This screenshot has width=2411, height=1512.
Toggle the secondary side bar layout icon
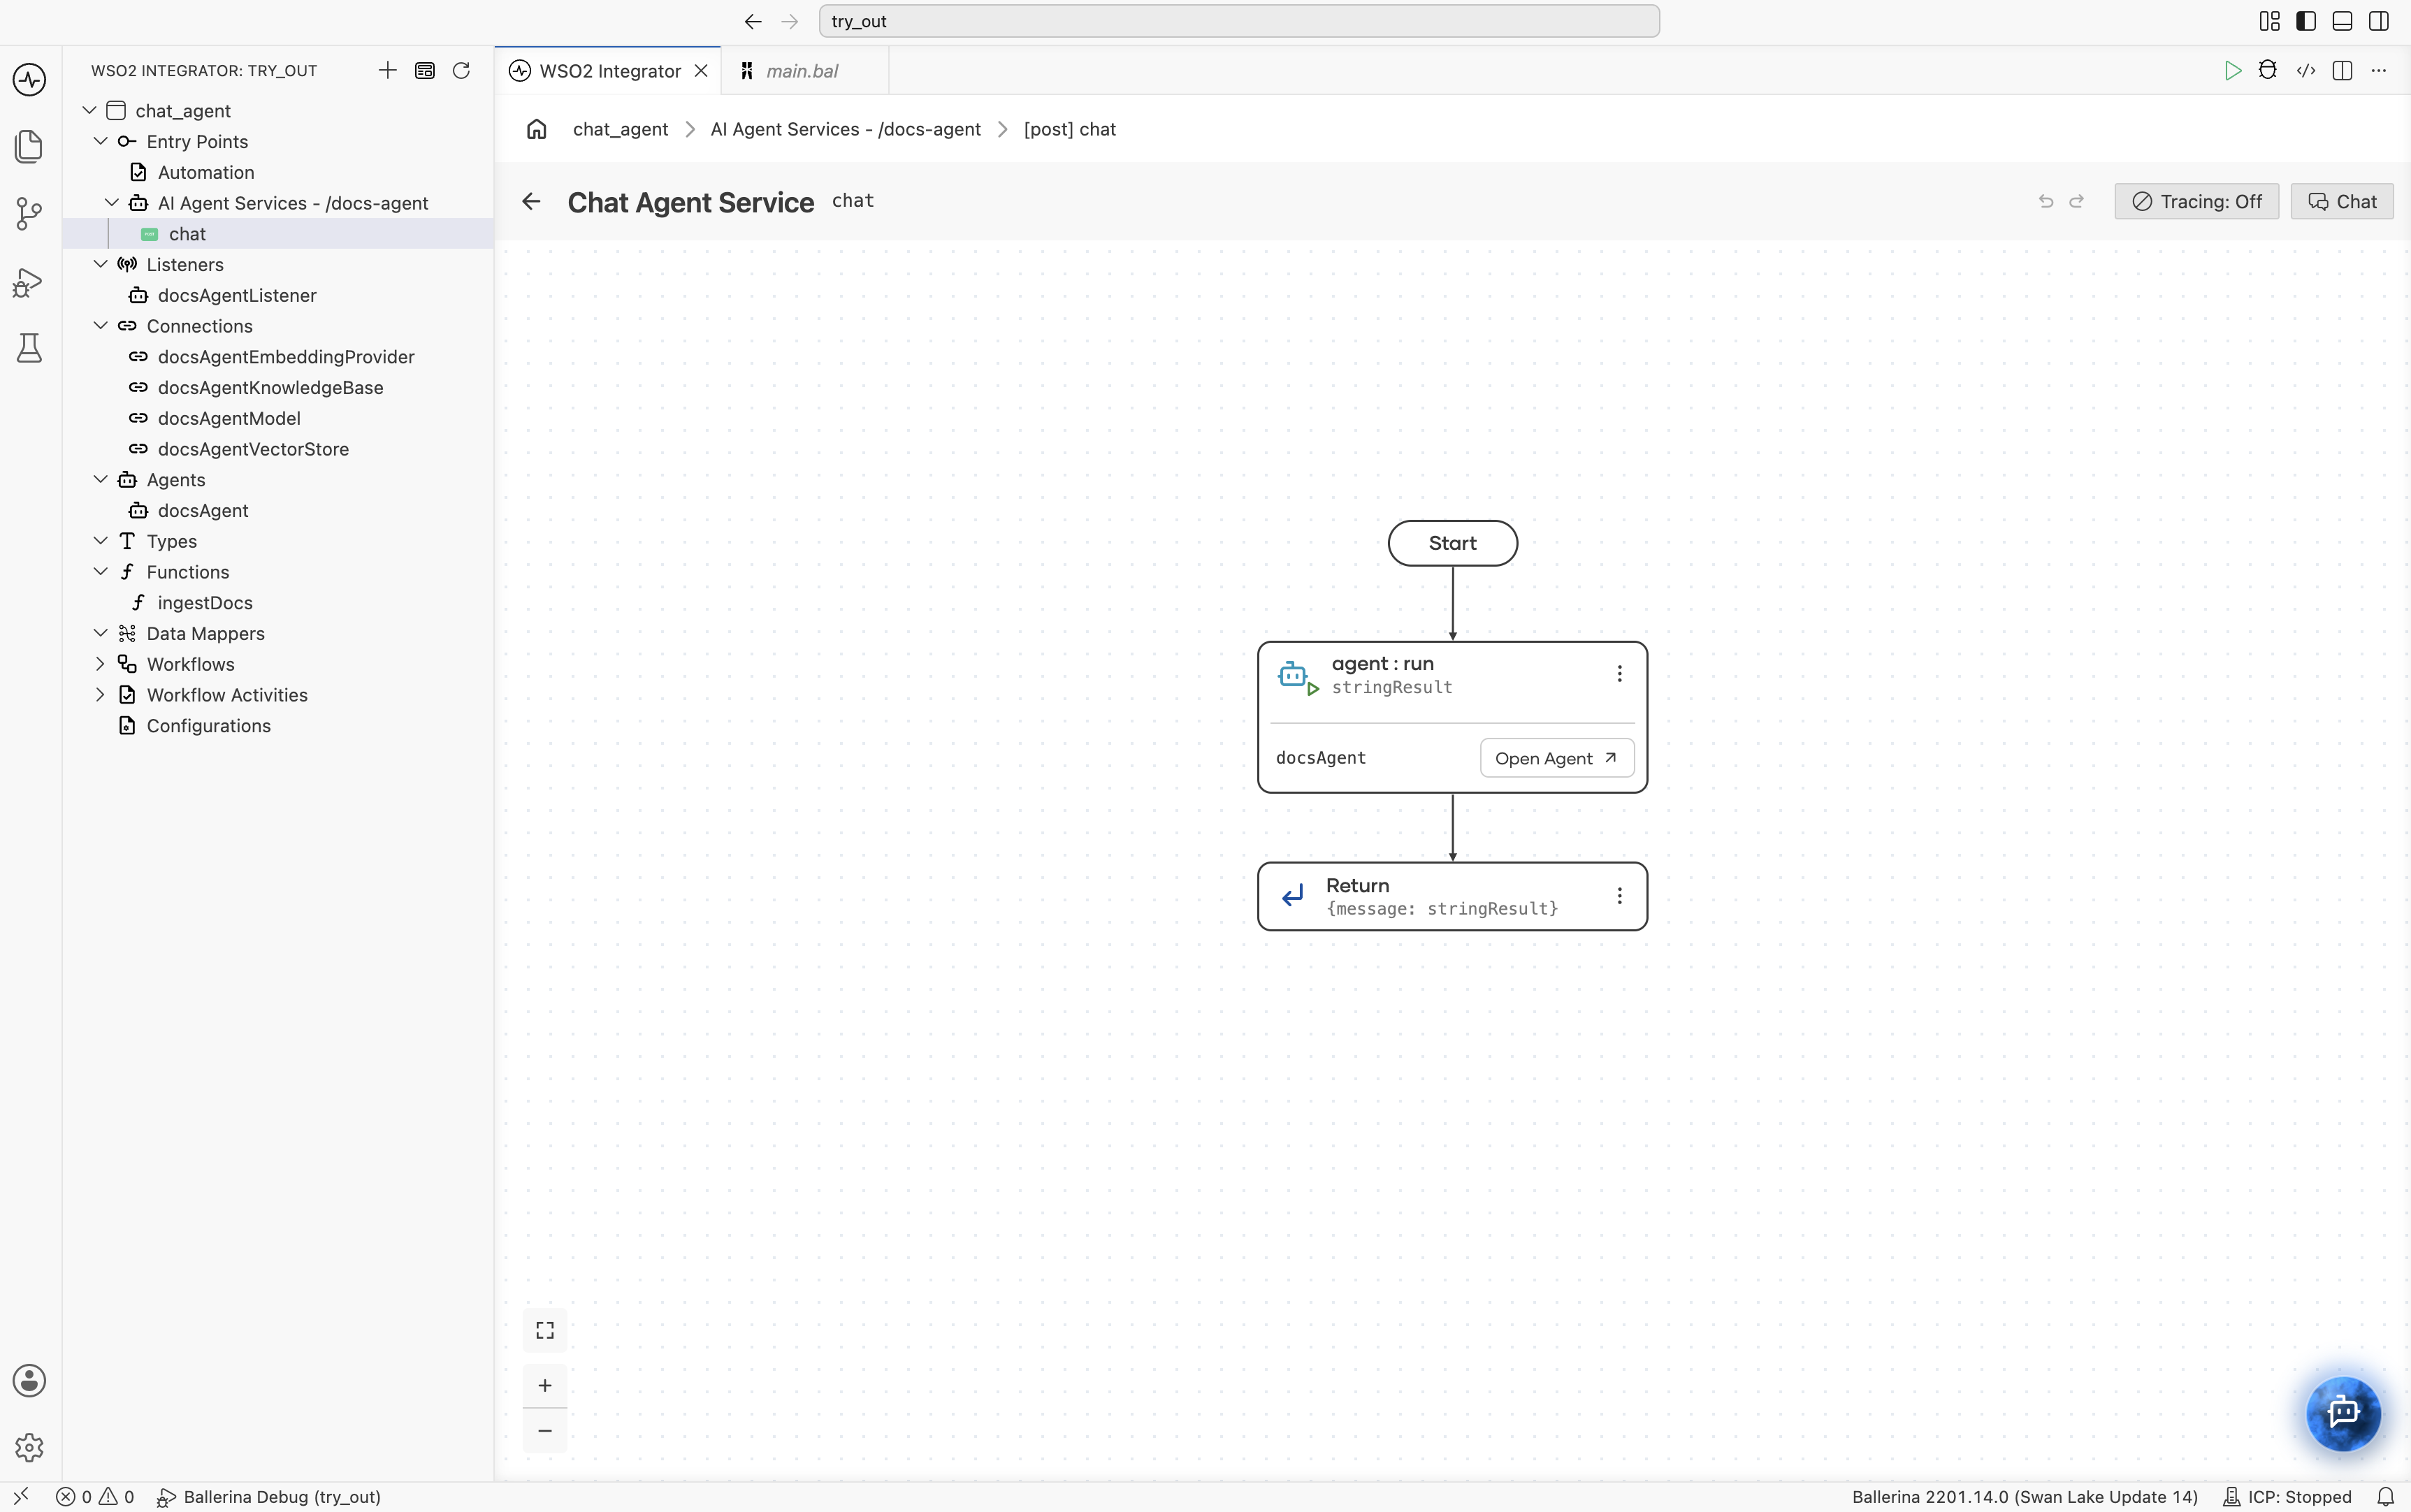2379,21
